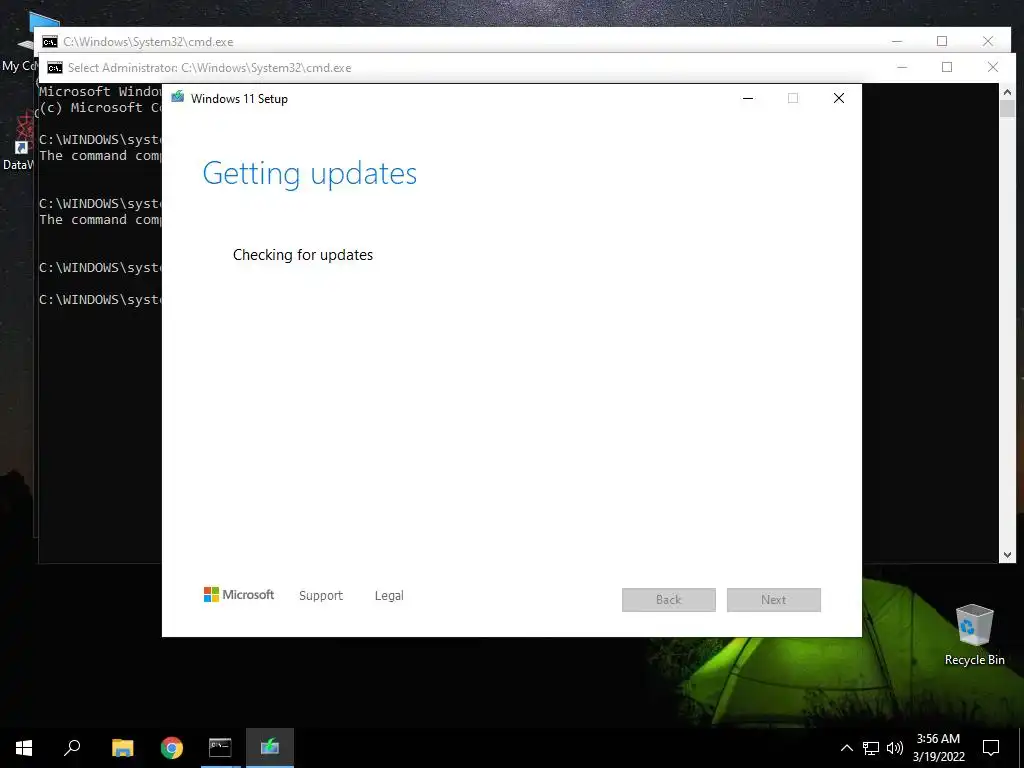
Task: Open the volume tray icon
Action: tap(895, 748)
